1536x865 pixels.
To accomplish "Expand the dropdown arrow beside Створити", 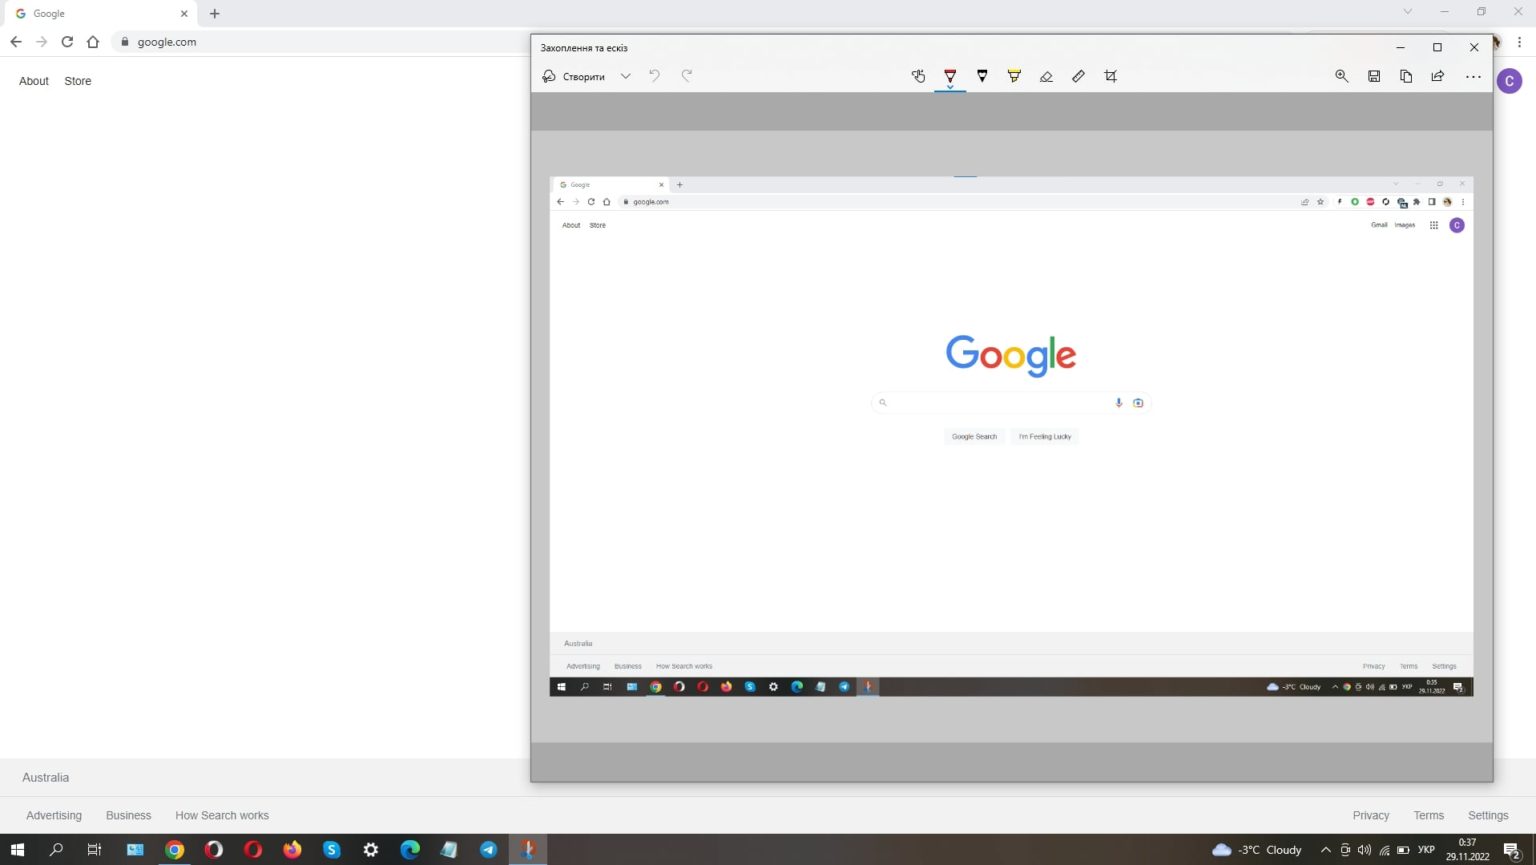I will tap(625, 76).
